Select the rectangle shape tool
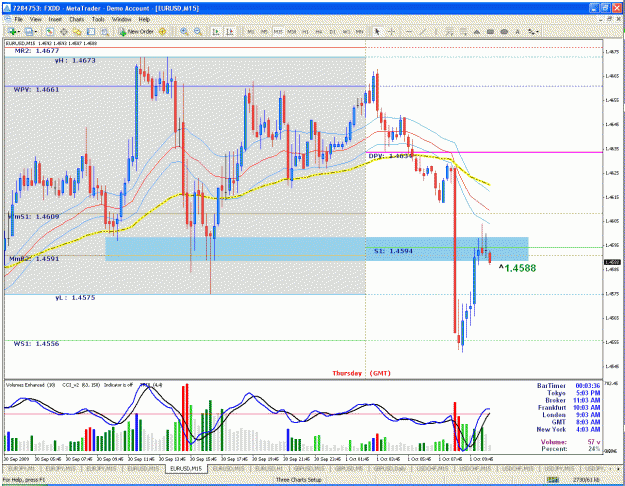Image resolution: width=625 pixels, height=486 pixels. (490, 31)
